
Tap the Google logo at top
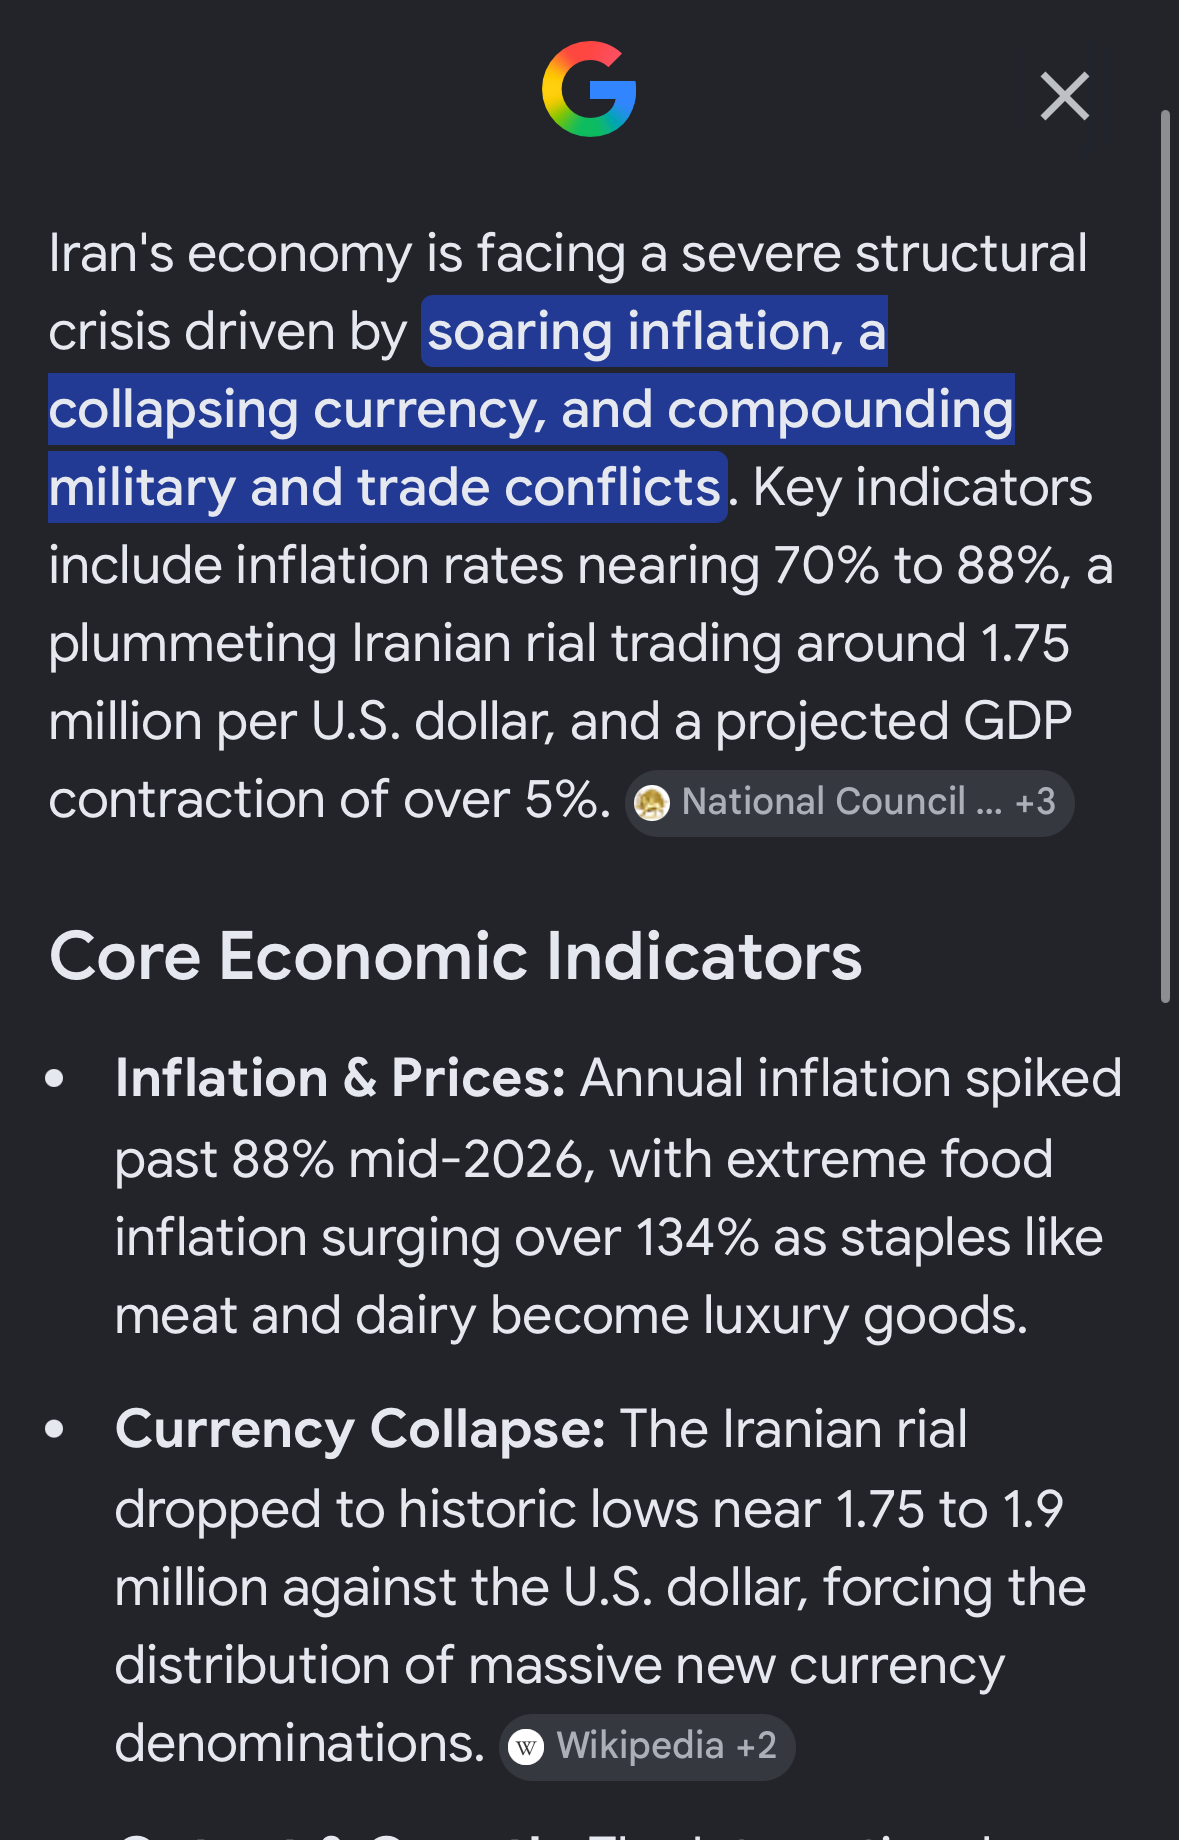coord(589,89)
